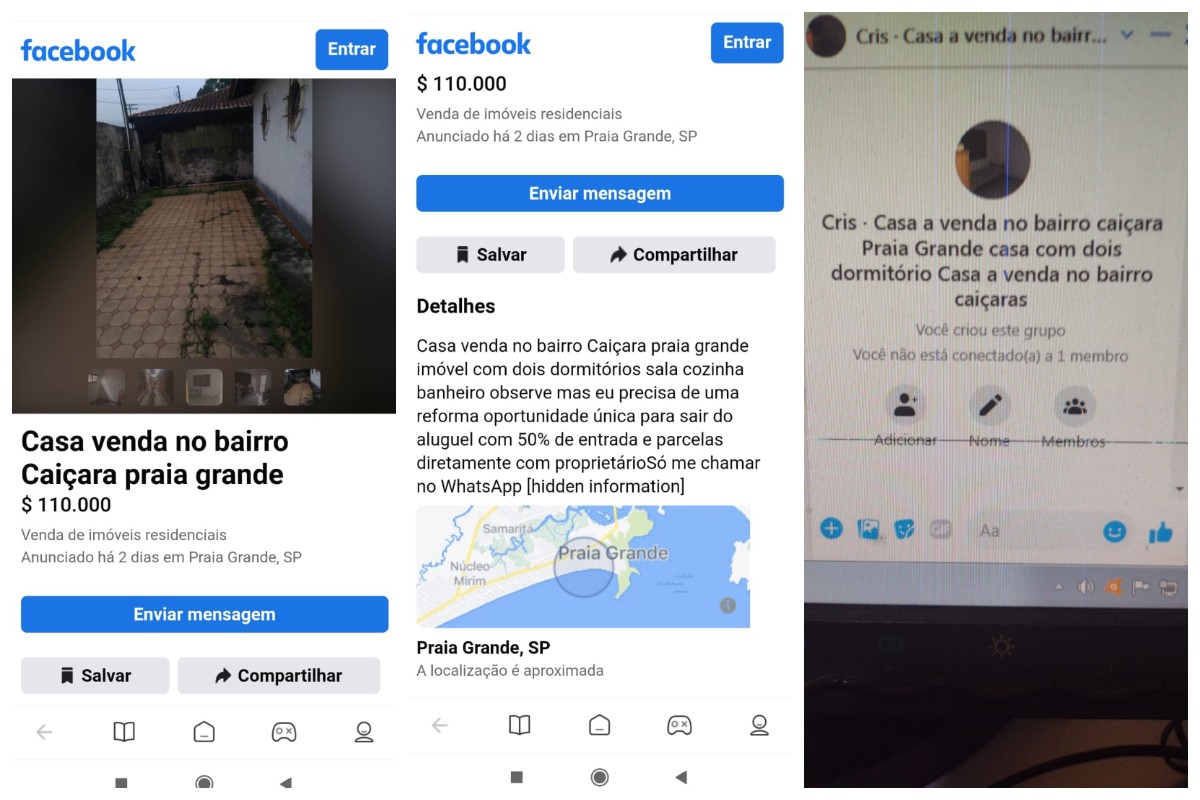Click Entrar button on left listing screen
The width and height of the screenshot is (1200, 800).
tap(352, 49)
